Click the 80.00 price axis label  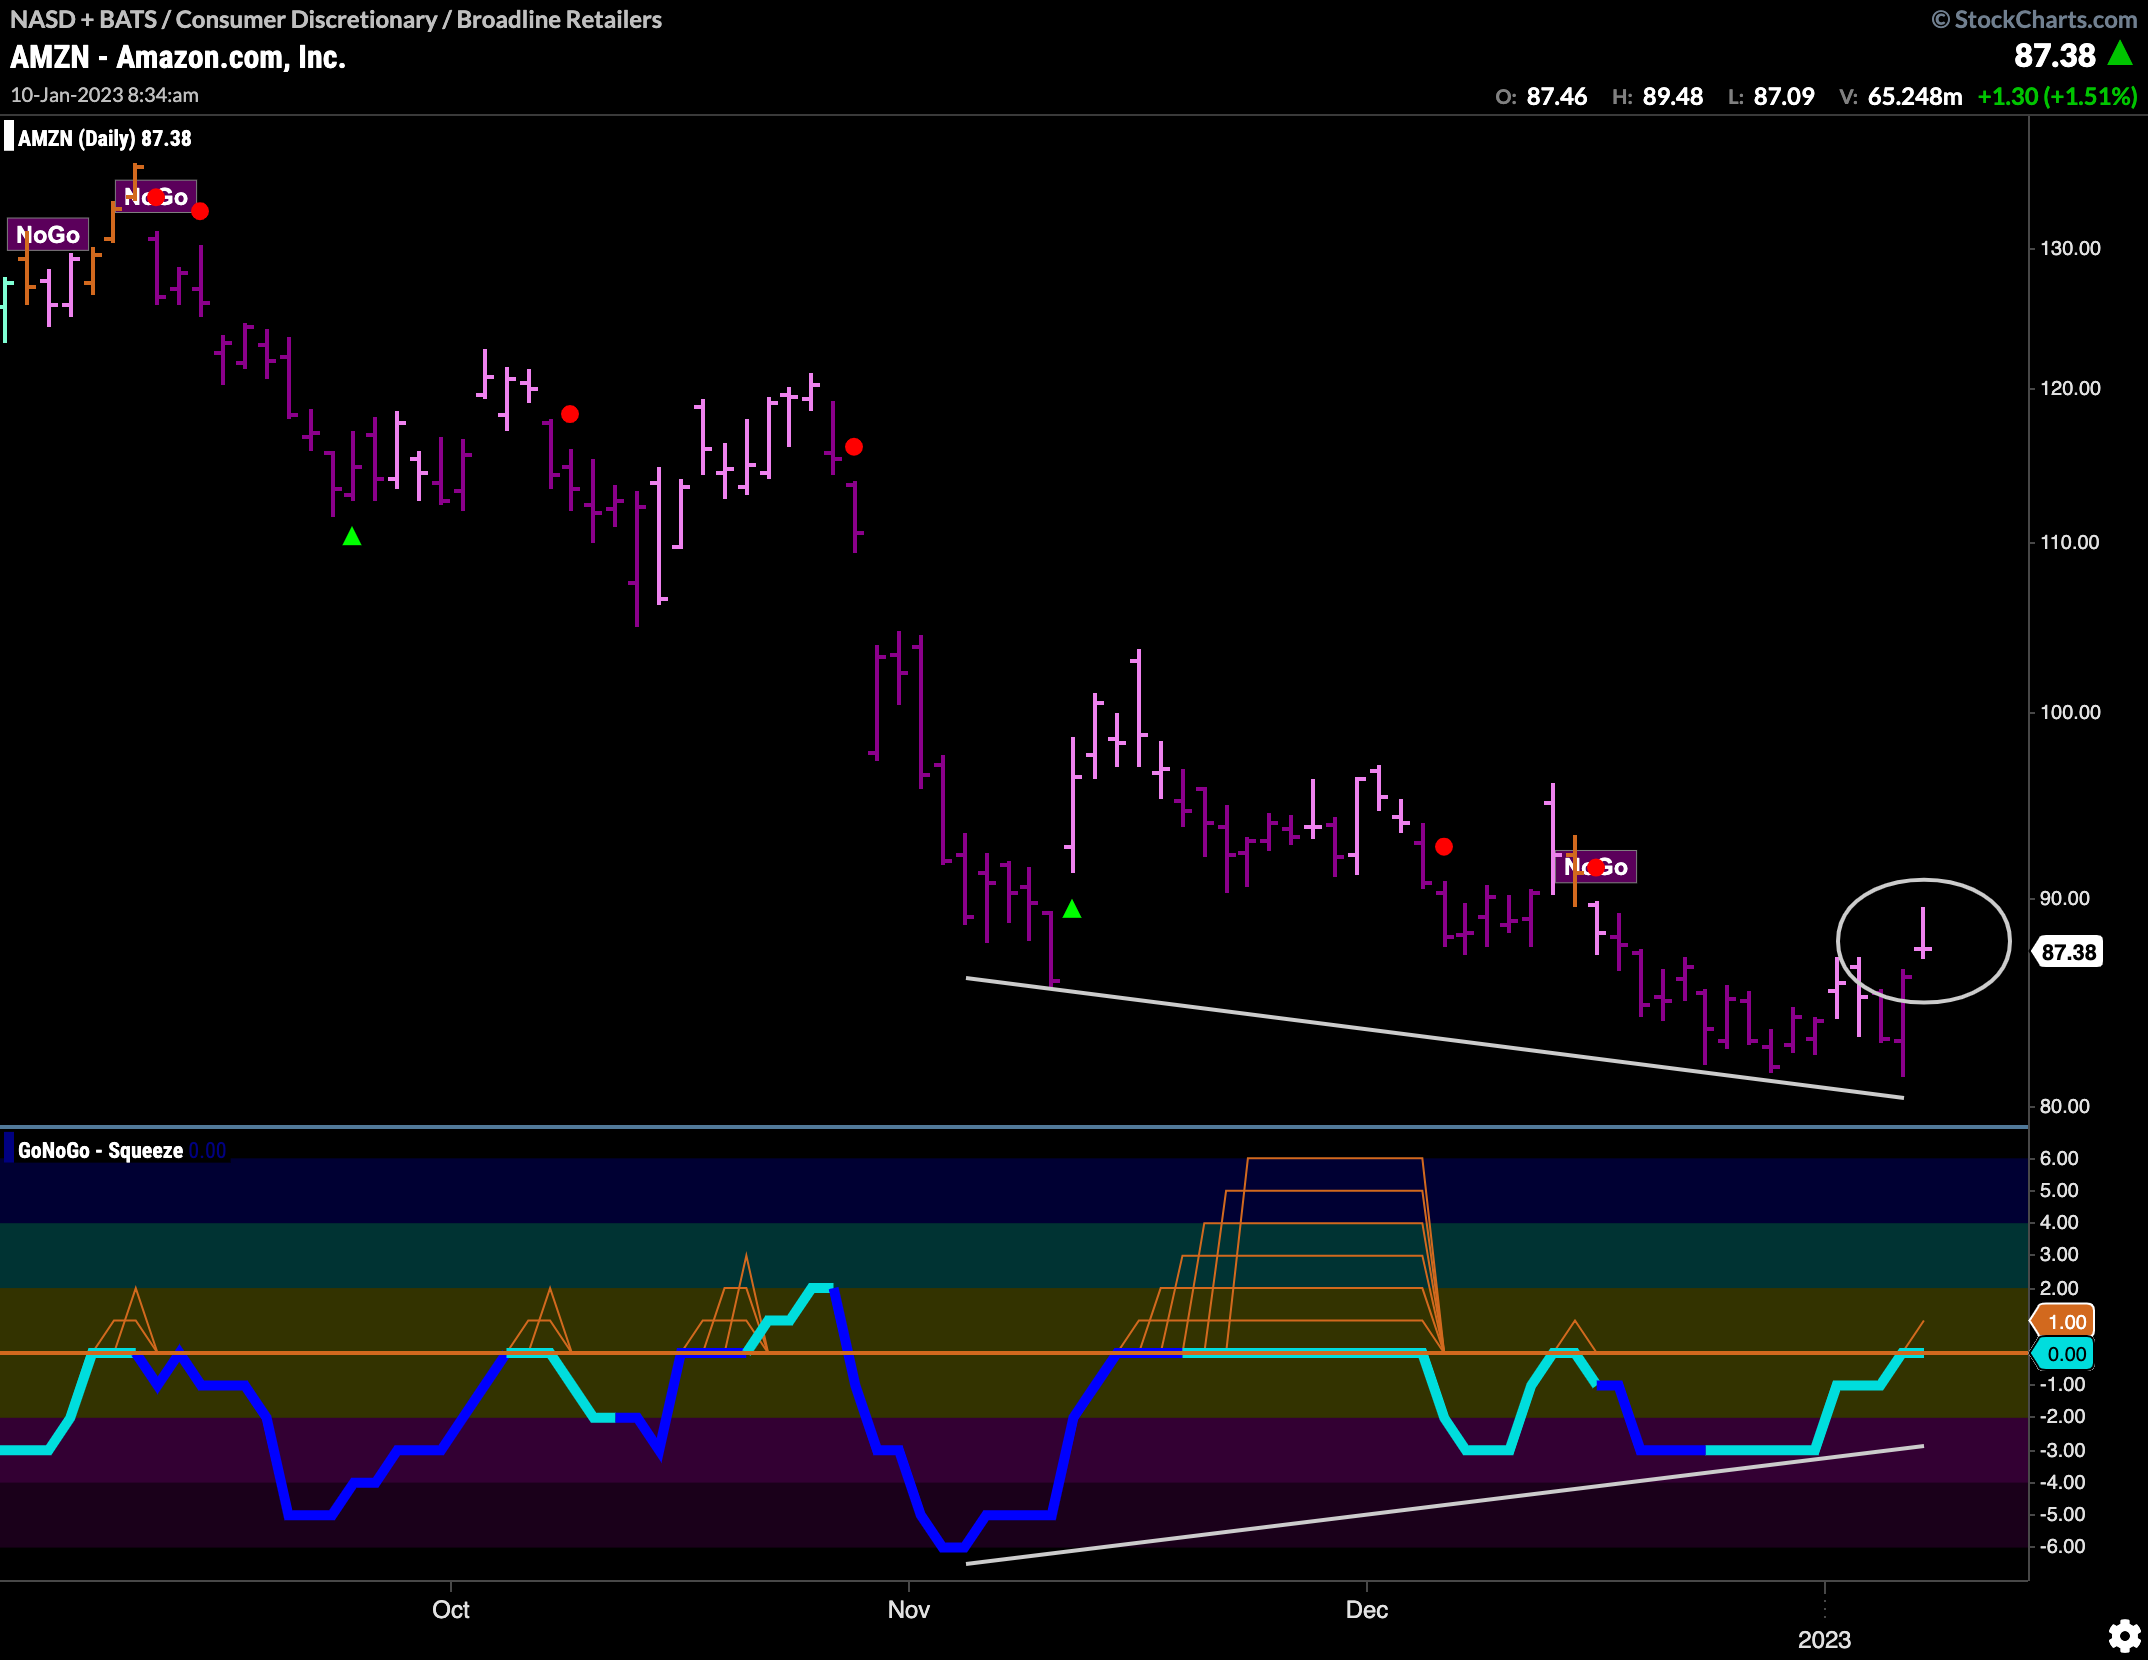[2065, 1106]
